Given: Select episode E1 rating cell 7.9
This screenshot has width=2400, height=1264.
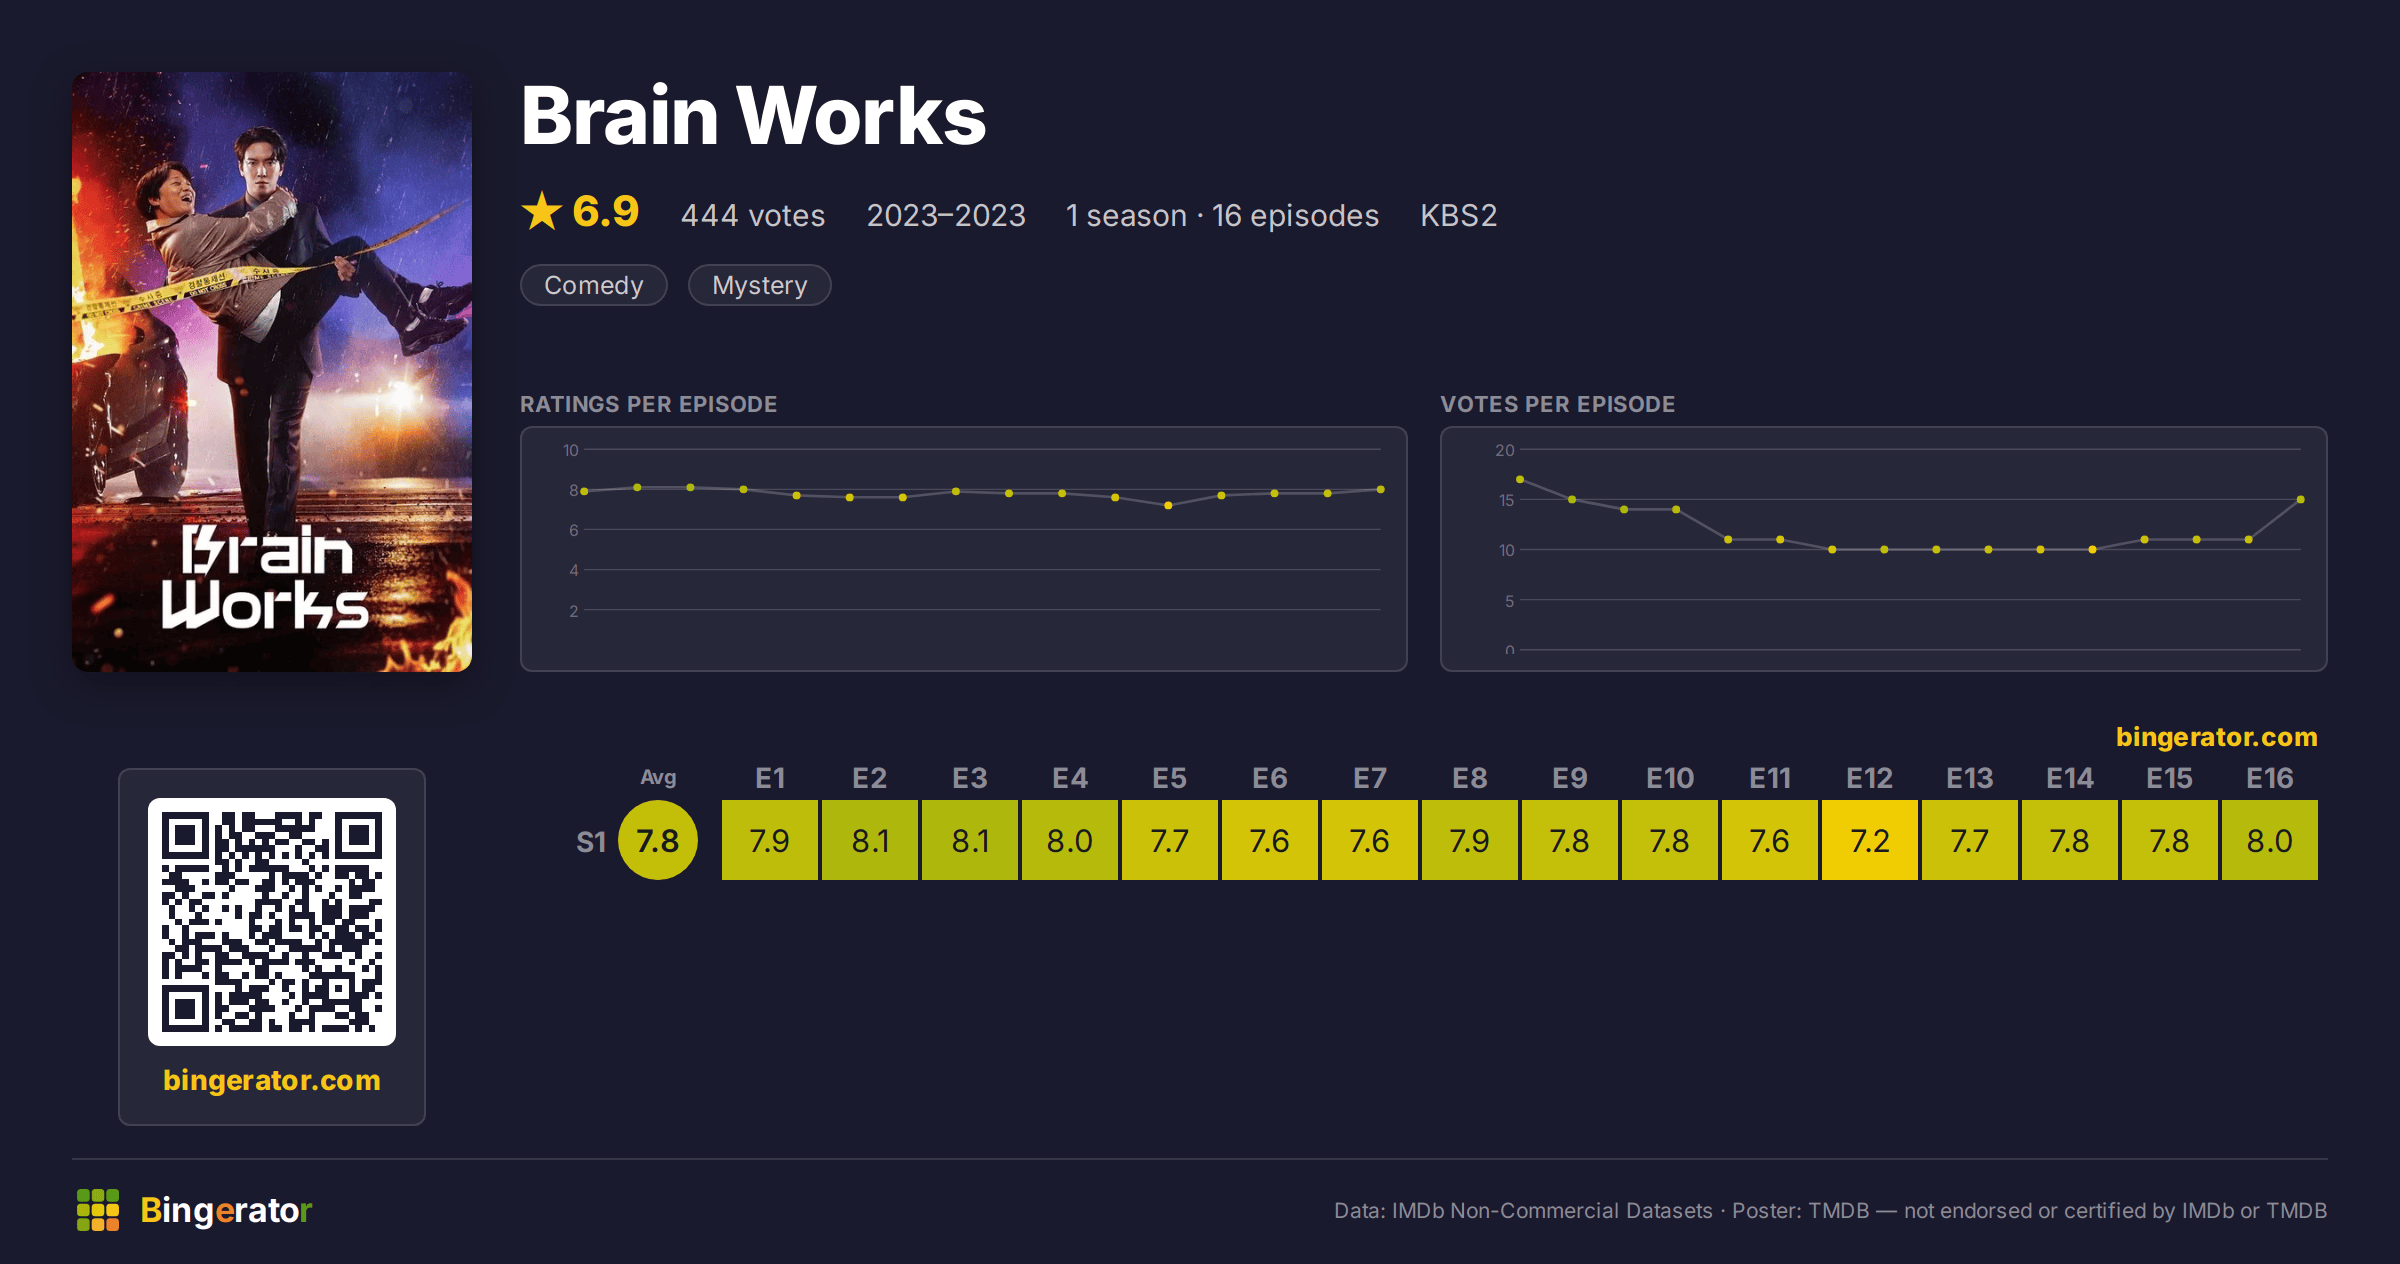Looking at the screenshot, I should (770, 840).
